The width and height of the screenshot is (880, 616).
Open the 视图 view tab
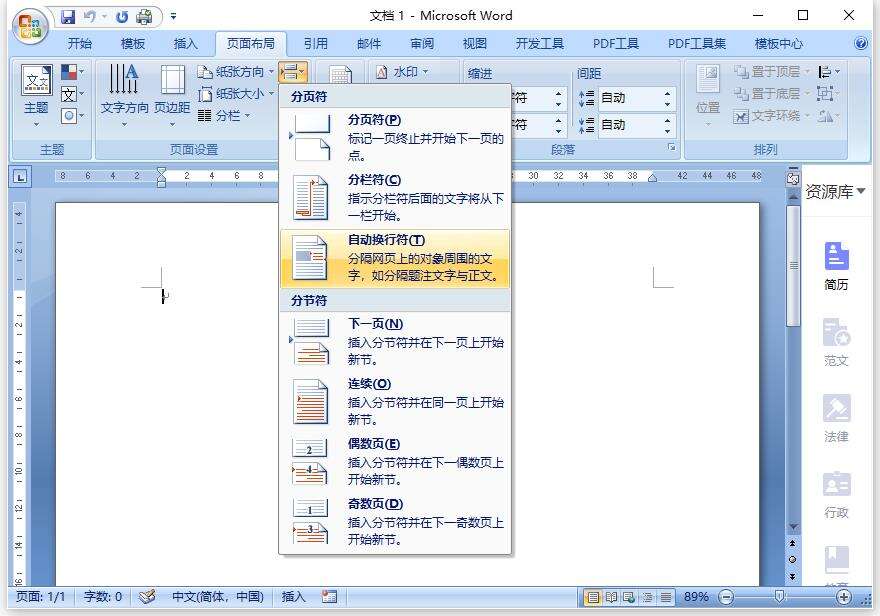pos(474,44)
